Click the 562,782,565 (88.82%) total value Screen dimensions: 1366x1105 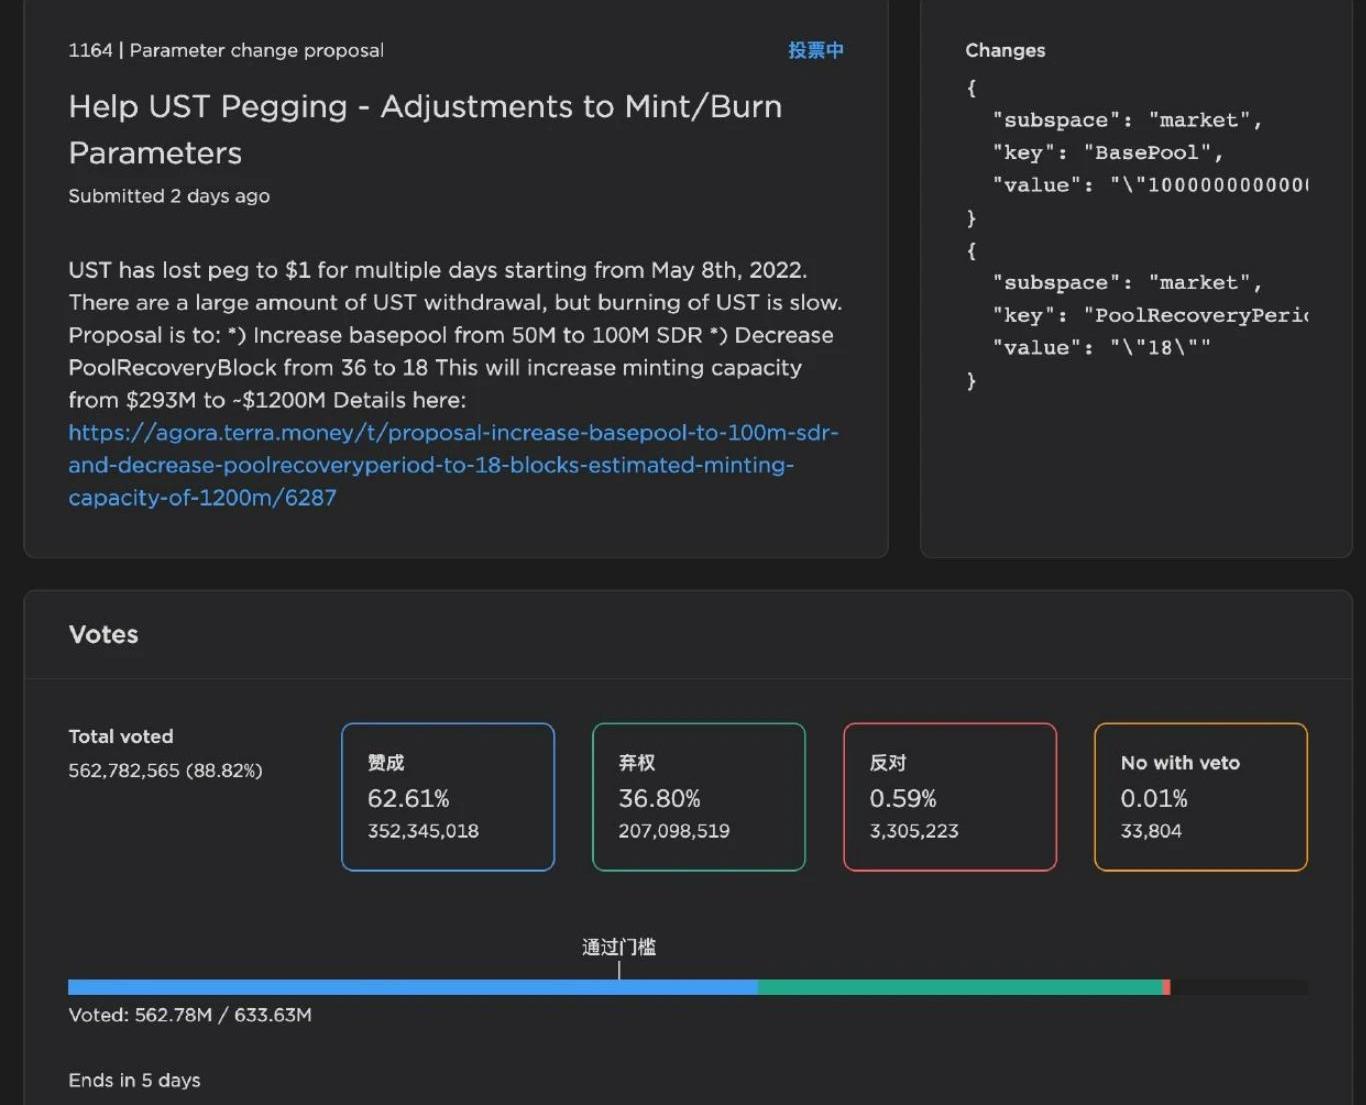point(165,771)
